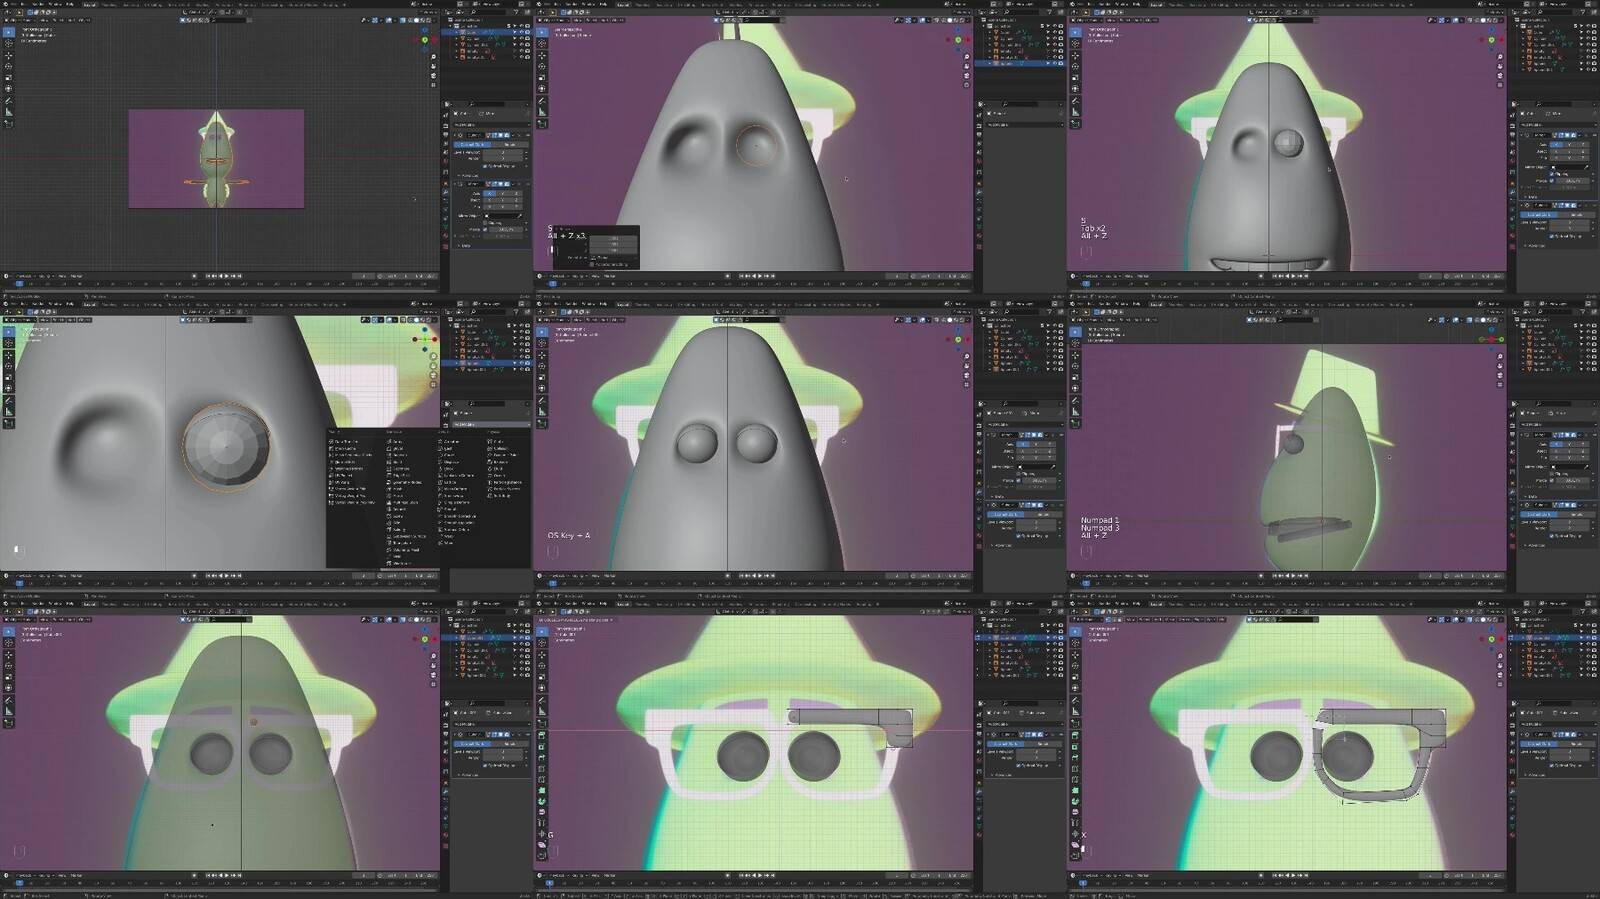Viewport: 1600px width, 899px height.
Task: Collapse mirror modifier panel in zoomed-out full-character view
Action: [455, 184]
